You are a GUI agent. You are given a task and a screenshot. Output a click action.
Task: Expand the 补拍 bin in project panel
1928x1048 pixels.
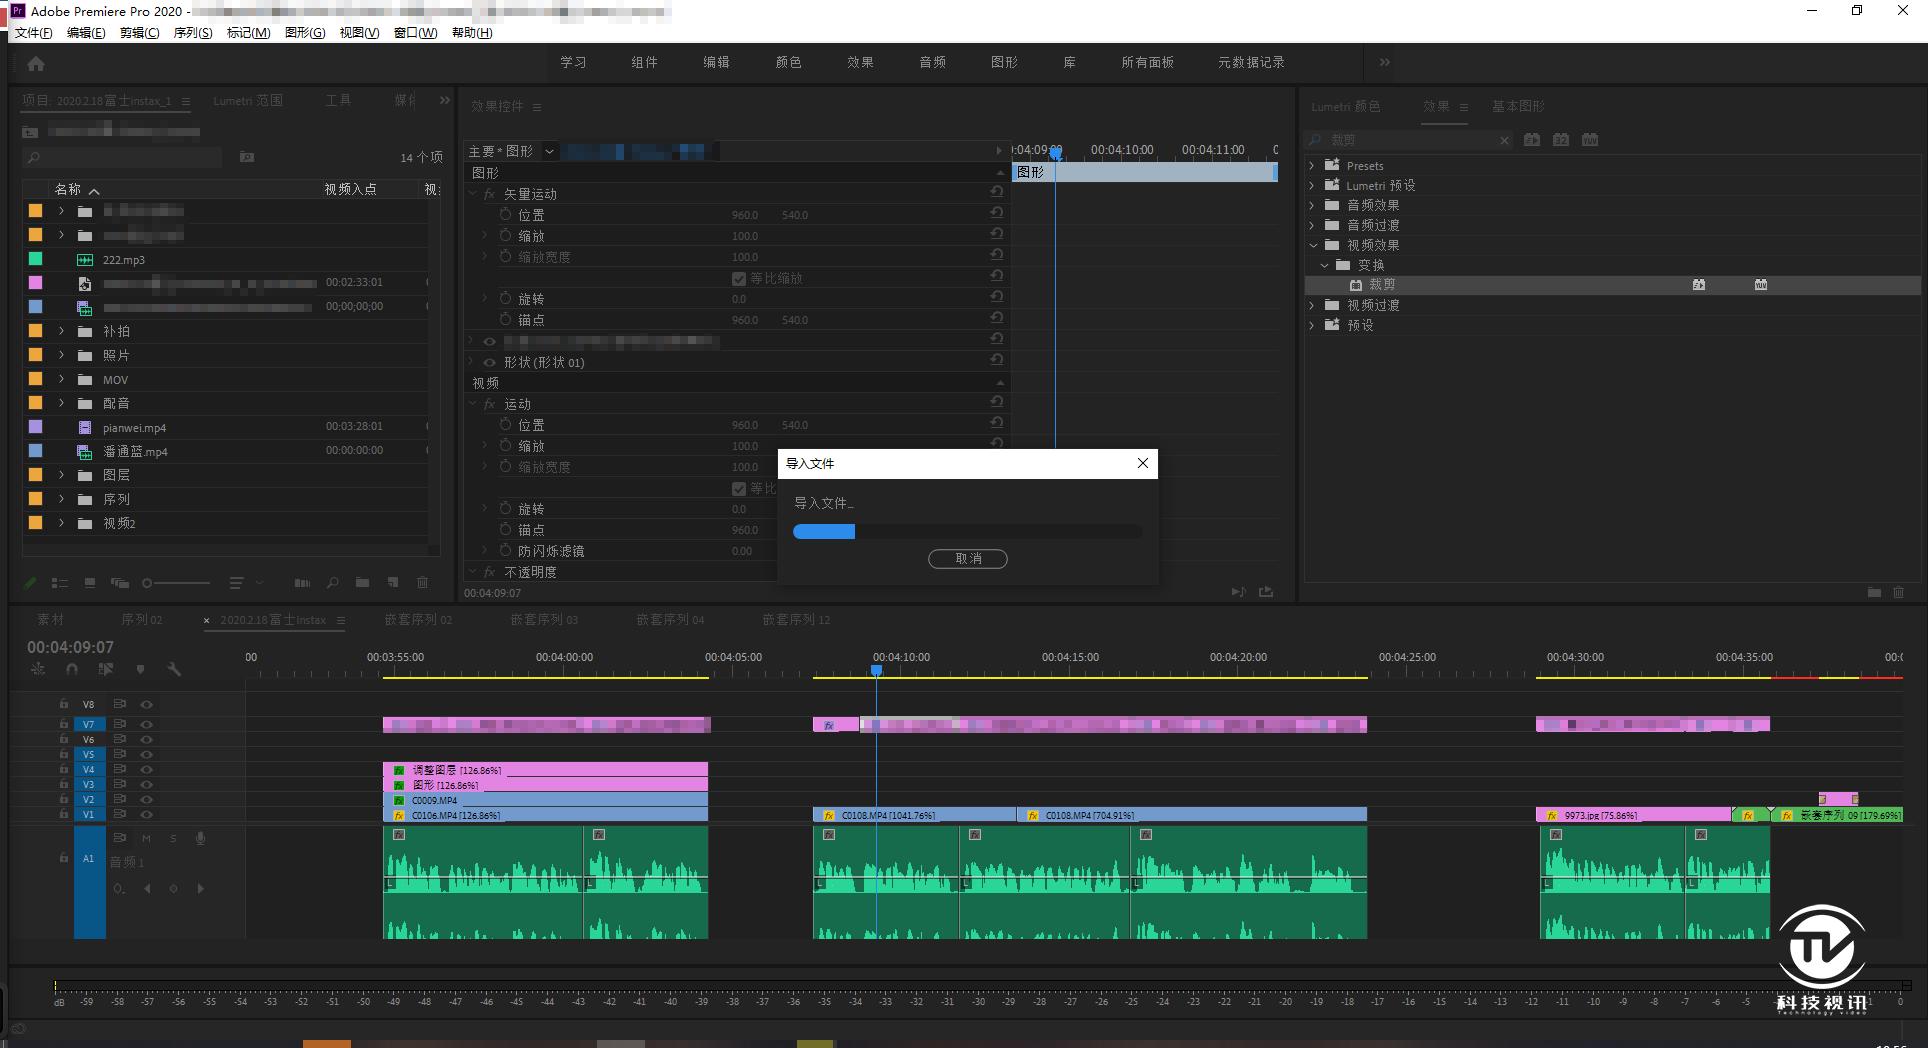coord(61,331)
